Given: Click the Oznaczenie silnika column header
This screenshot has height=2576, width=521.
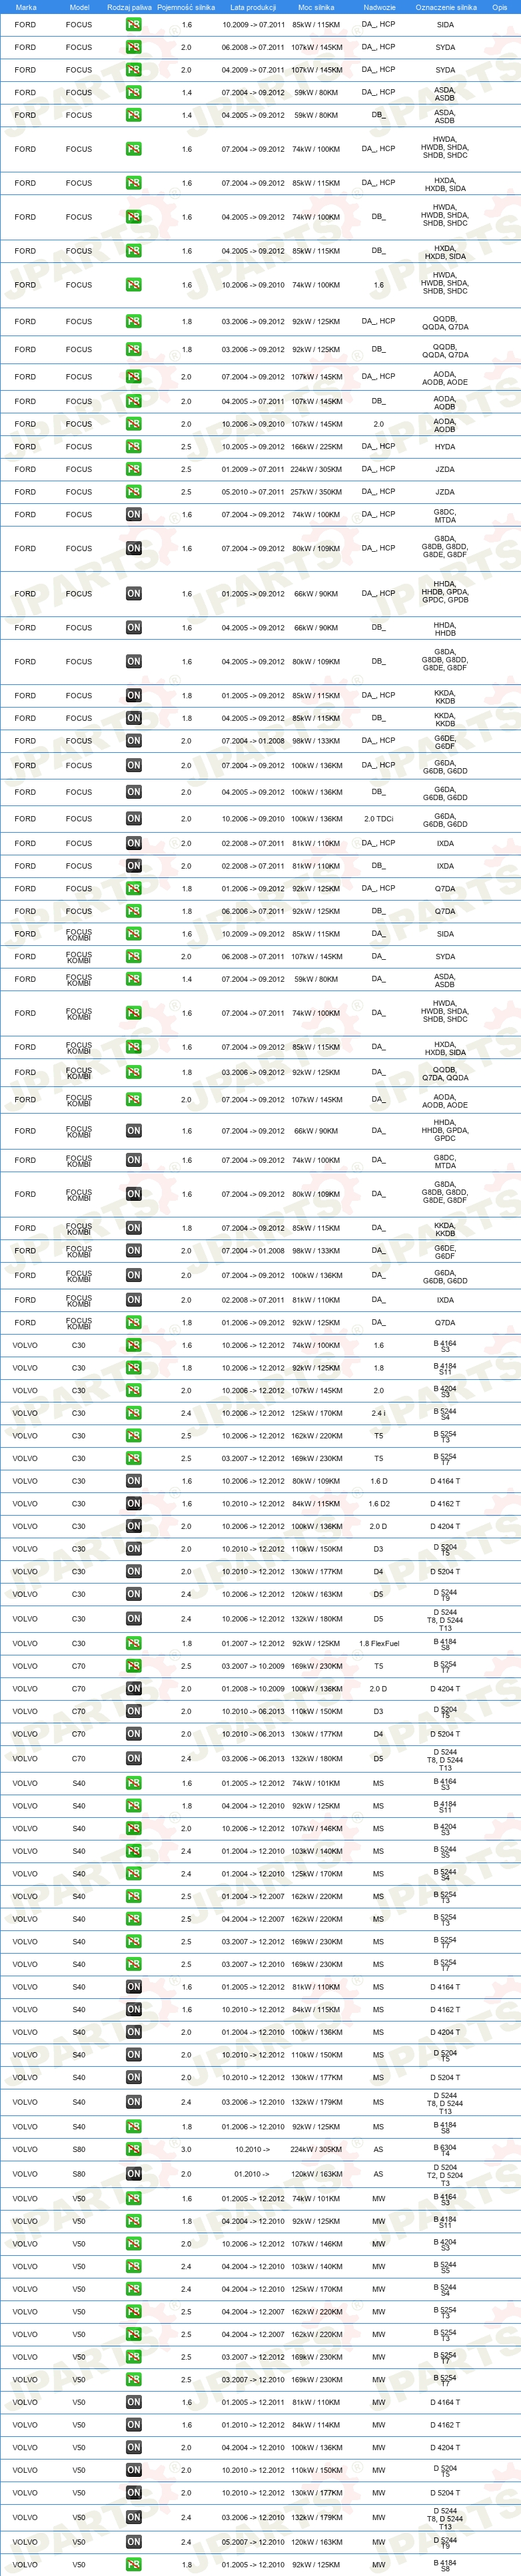Looking at the screenshot, I should 446,7.
